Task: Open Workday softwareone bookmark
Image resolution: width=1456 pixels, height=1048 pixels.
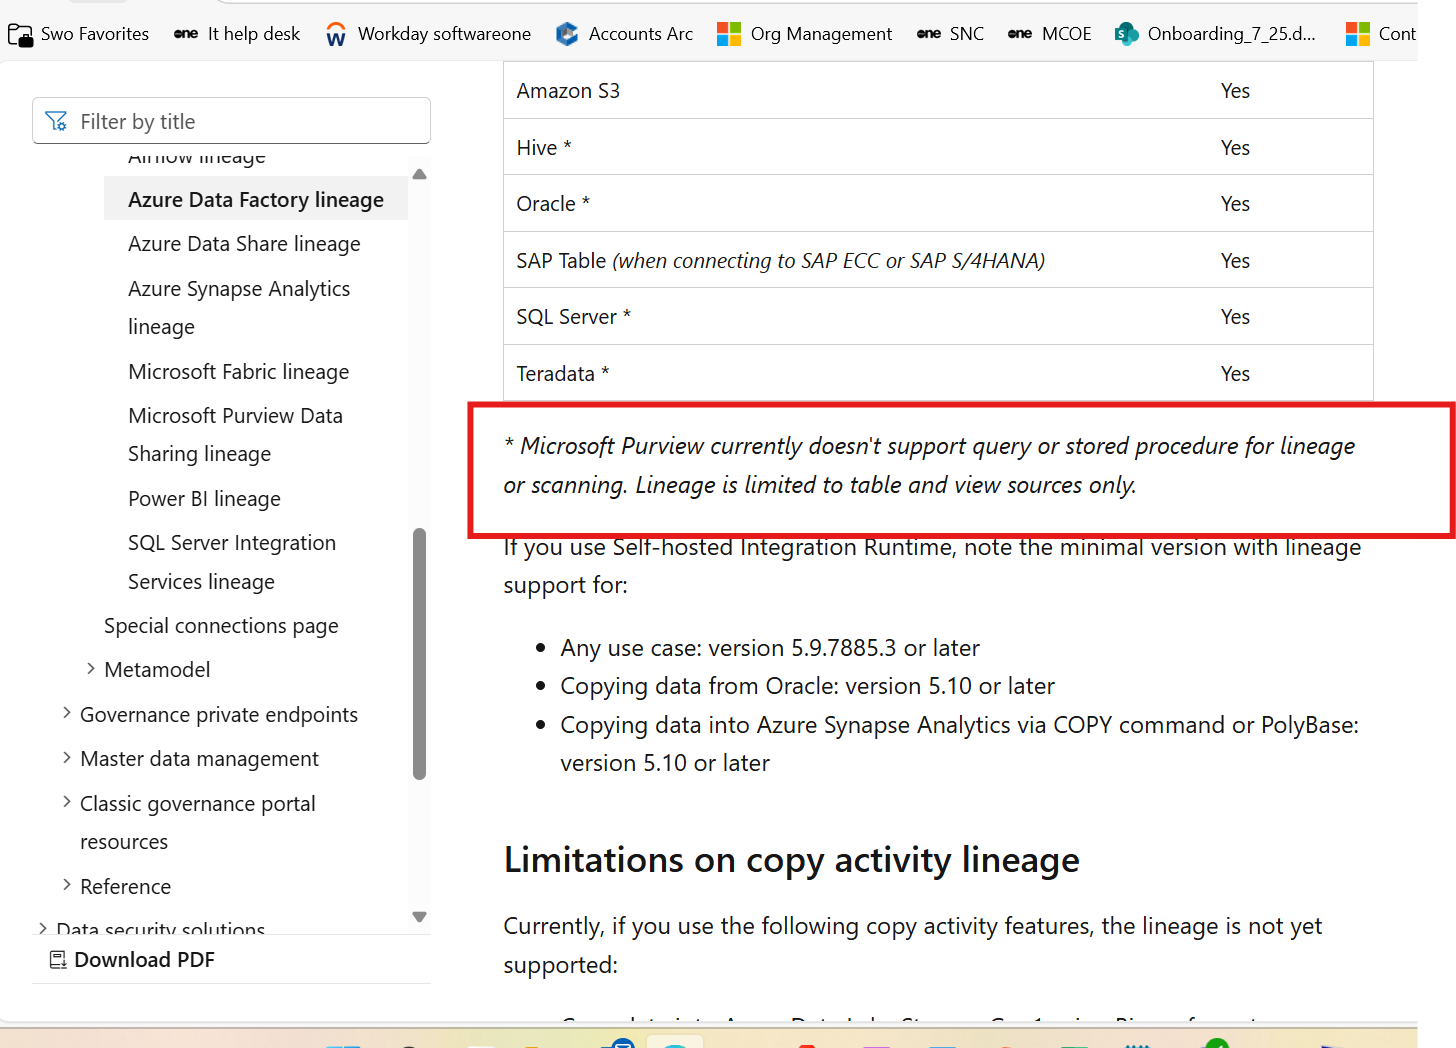Action: point(428,34)
